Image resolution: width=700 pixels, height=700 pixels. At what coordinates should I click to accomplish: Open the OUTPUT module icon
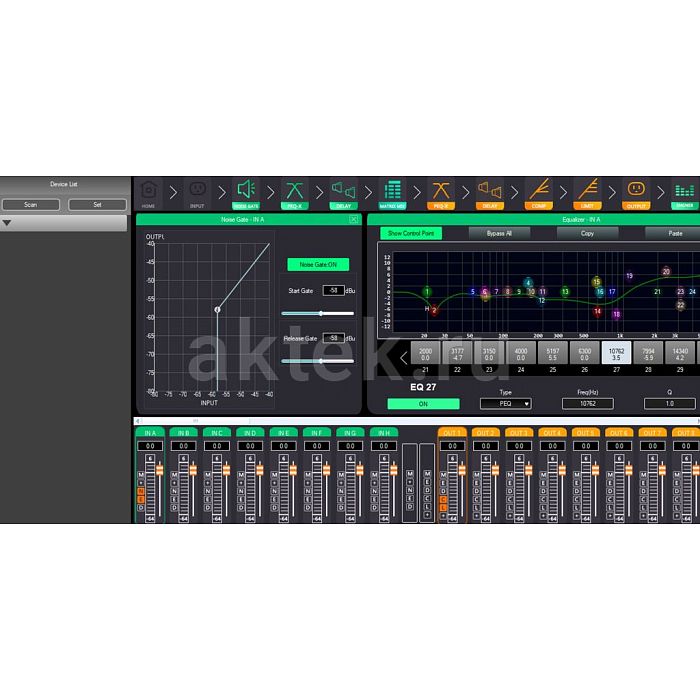click(x=636, y=194)
